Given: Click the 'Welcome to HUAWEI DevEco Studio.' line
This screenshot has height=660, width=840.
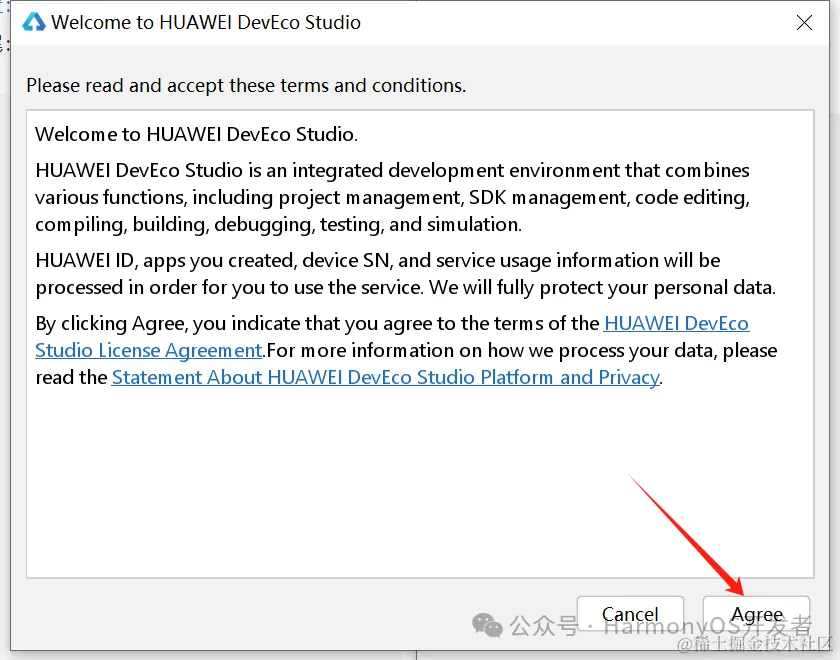Looking at the screenshot, I should 196,134.
